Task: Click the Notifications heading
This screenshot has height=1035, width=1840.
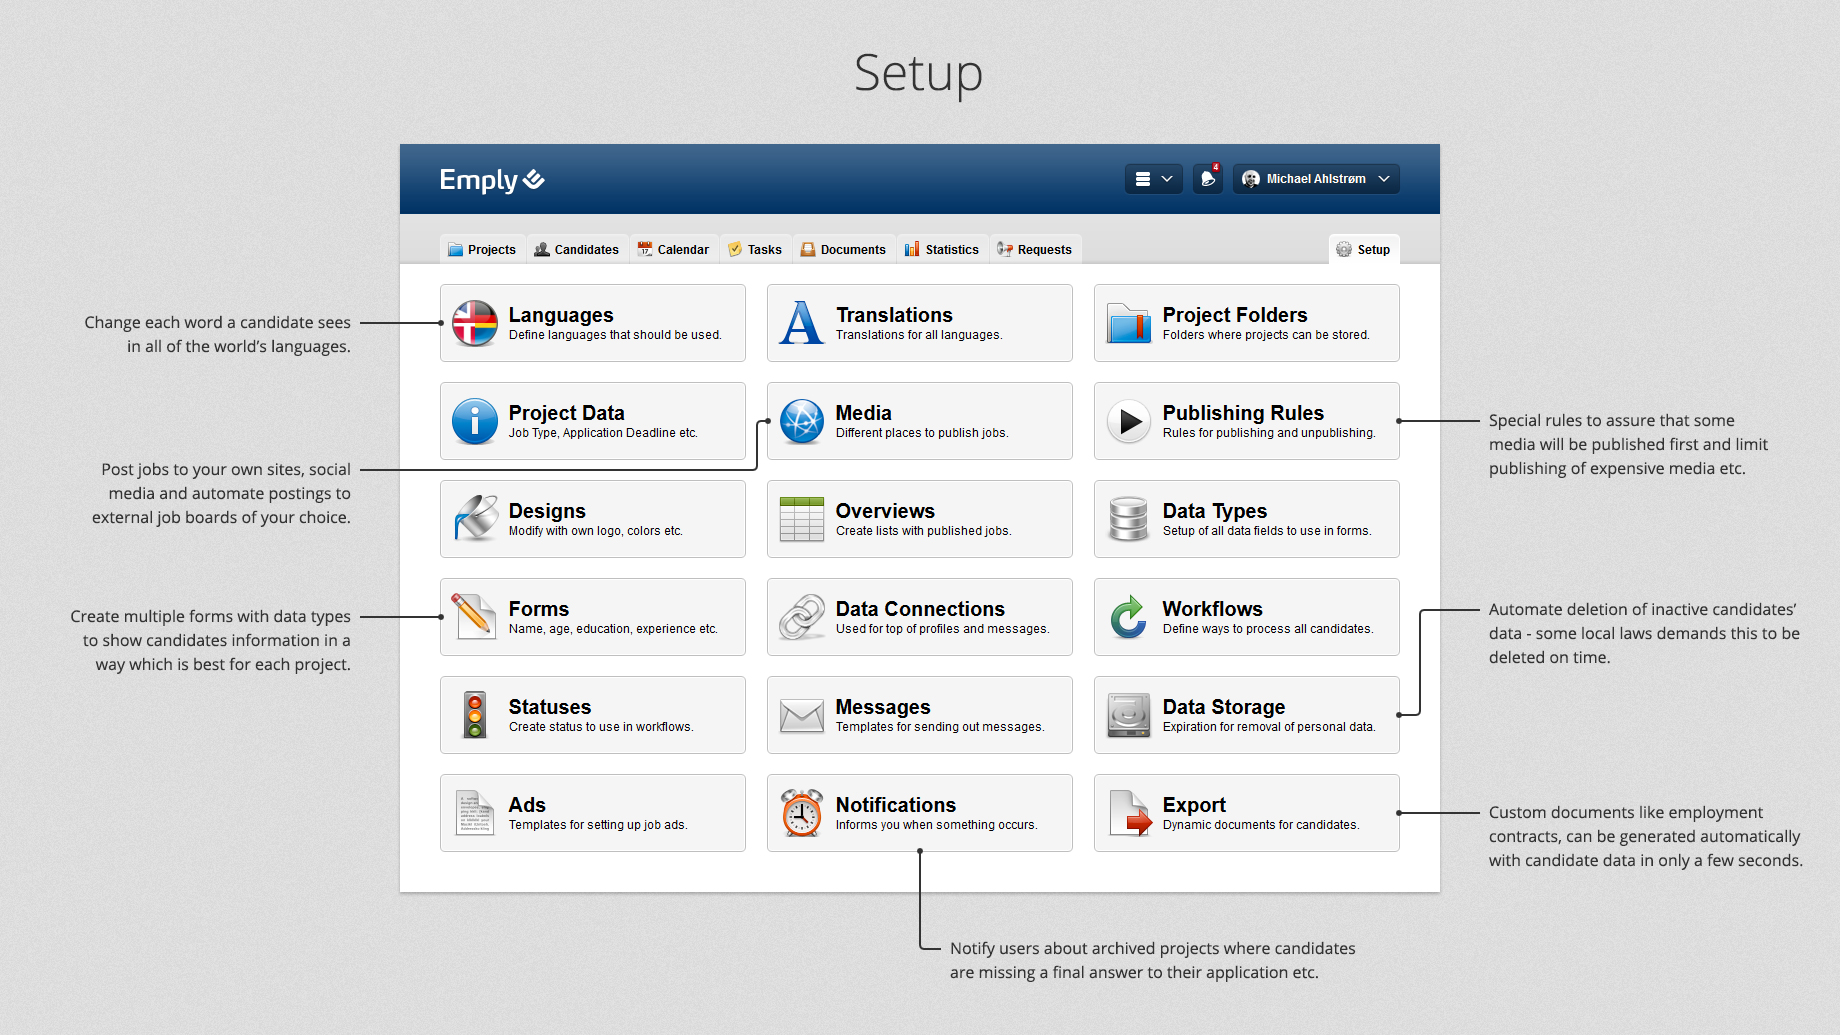Action: pos(896,805)
